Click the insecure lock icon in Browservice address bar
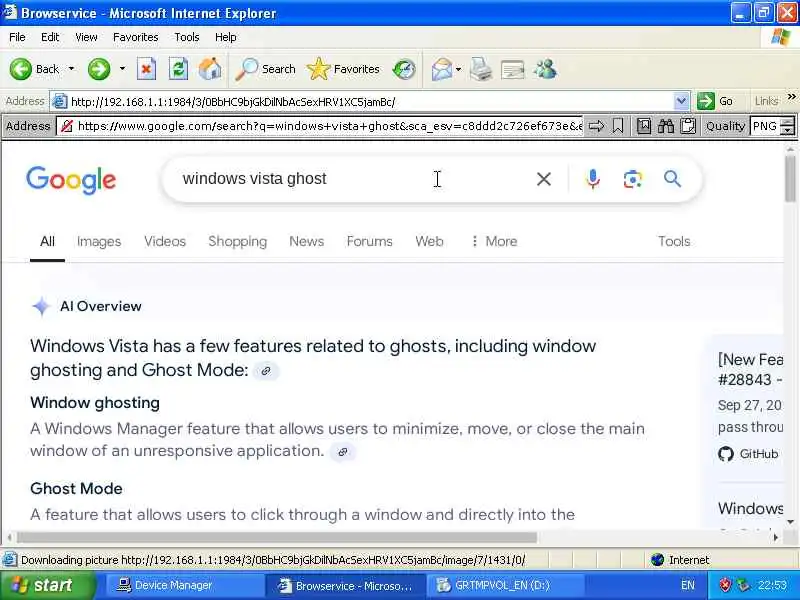This screenshot has width=800, height=600. [x=66, y=126]
